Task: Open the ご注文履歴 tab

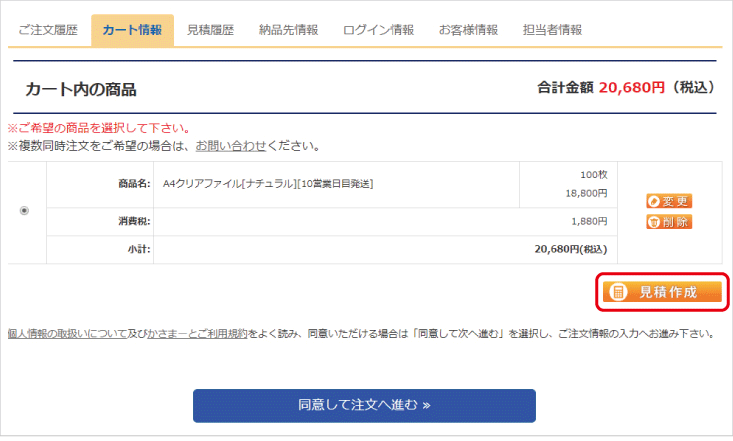Action: [45, 30]
